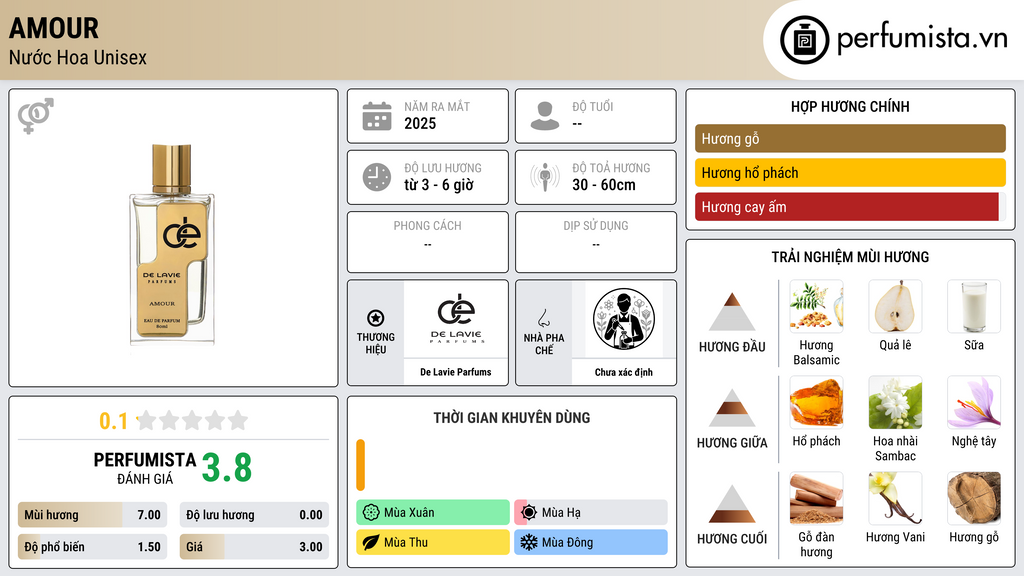Open the Gỗ đàn hương note image
The image size is (1024, 576).
tap(816, 498)
